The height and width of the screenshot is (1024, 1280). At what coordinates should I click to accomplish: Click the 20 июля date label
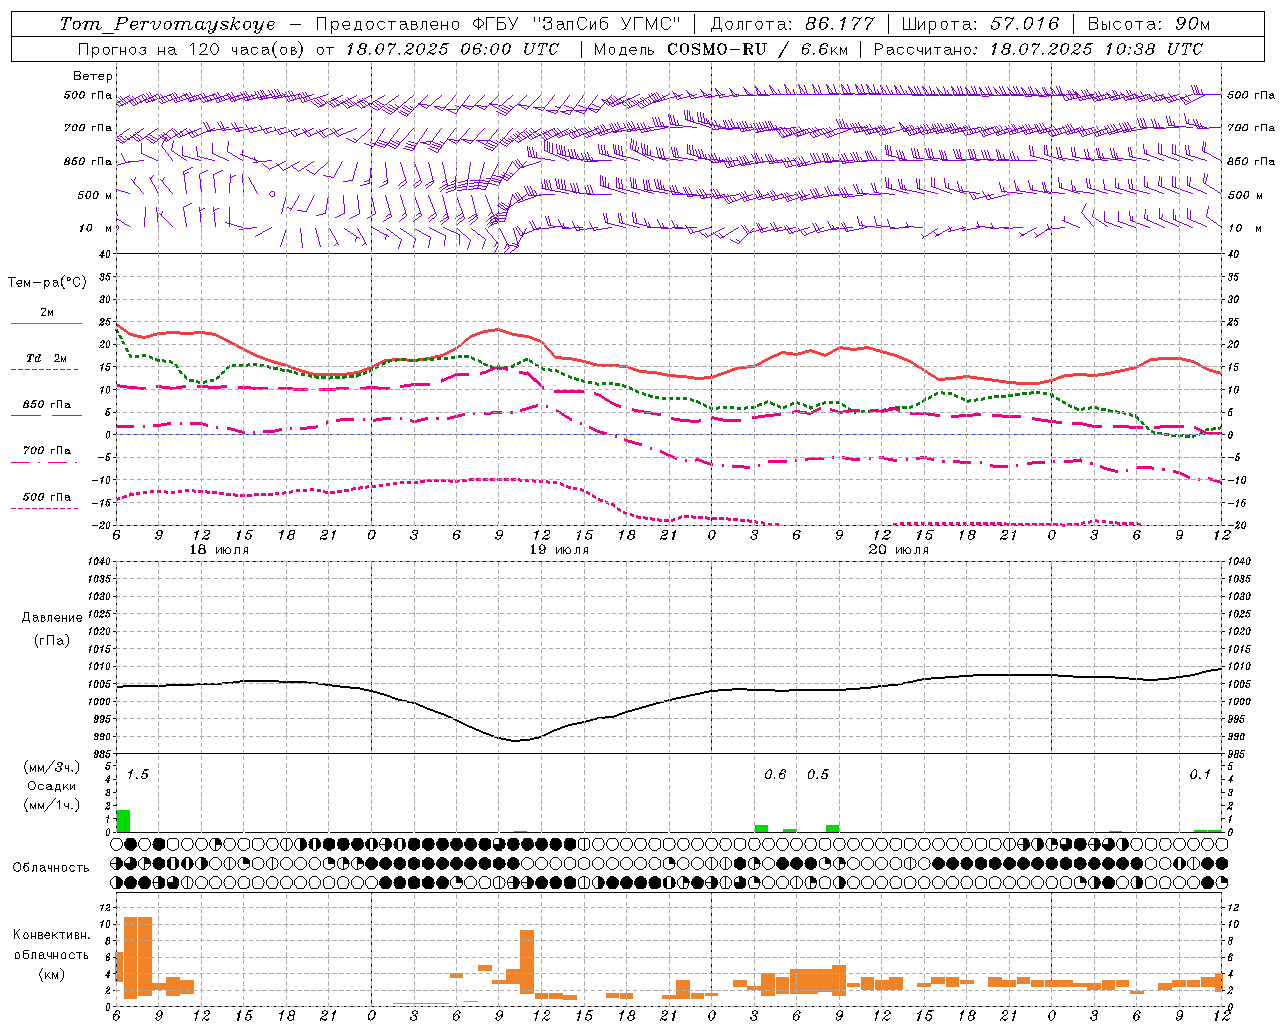tap(898, 550)
